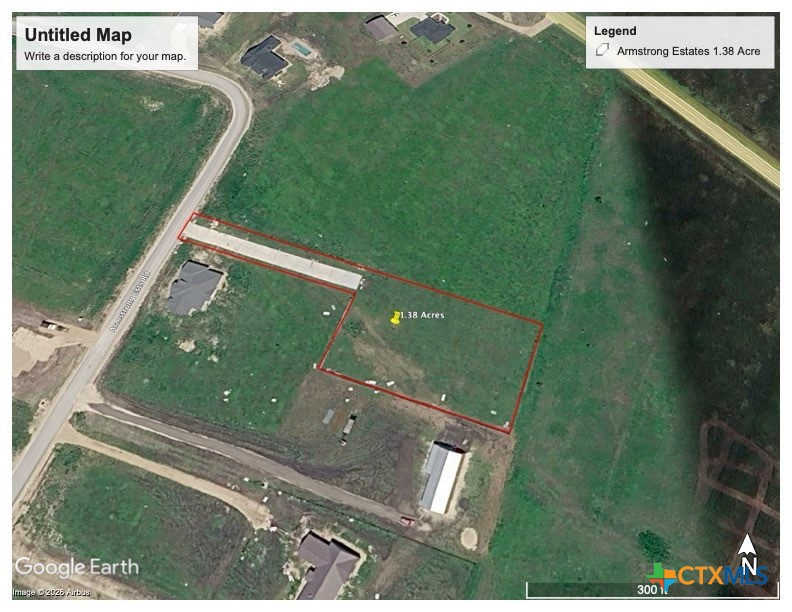Click the gray-roofed house beside the driveway

(x=193, y=288)
